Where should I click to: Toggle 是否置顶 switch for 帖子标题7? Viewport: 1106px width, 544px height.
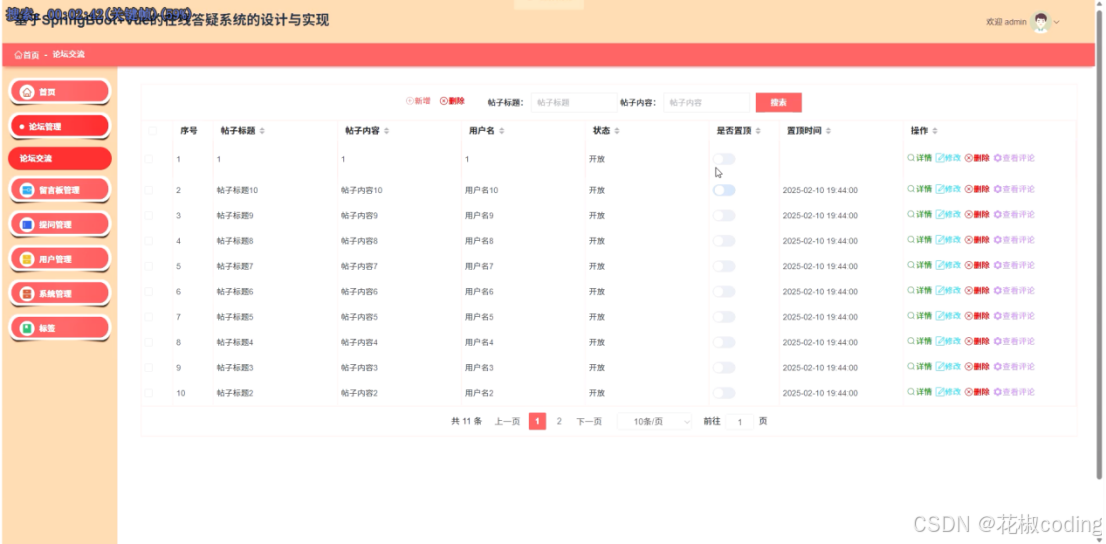724,266
